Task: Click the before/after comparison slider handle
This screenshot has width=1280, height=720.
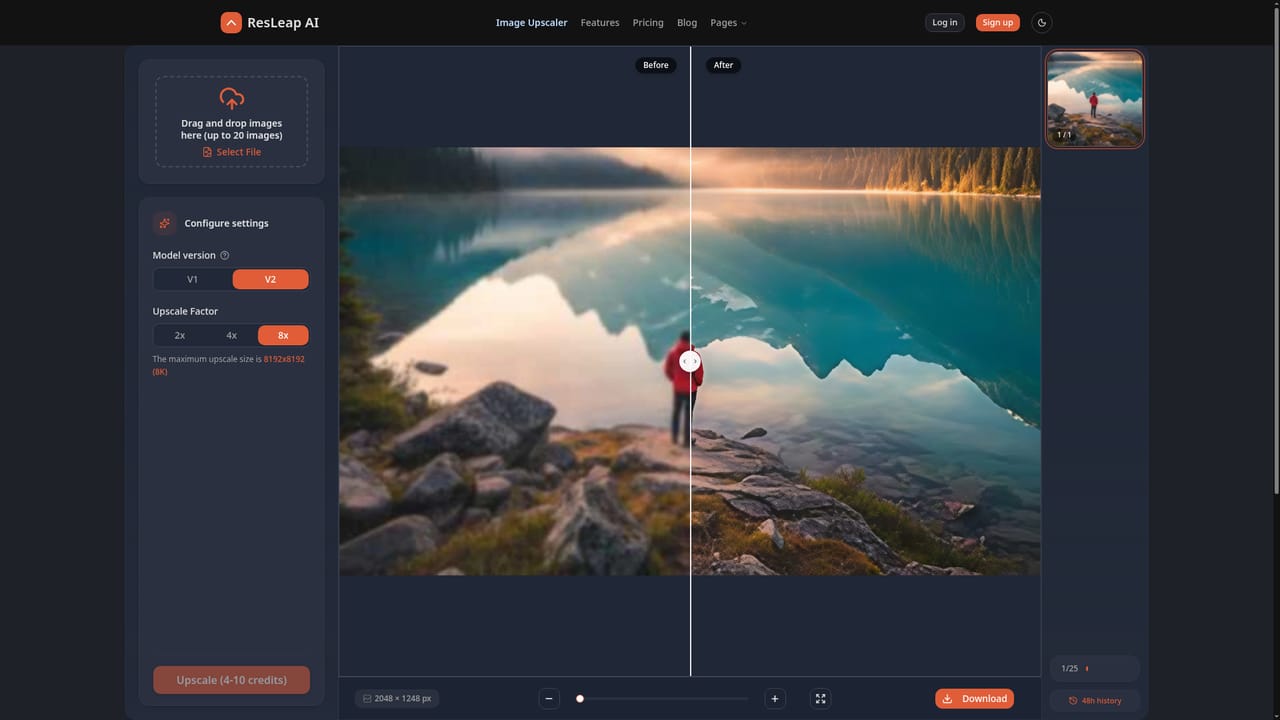Action: [690, 361]
